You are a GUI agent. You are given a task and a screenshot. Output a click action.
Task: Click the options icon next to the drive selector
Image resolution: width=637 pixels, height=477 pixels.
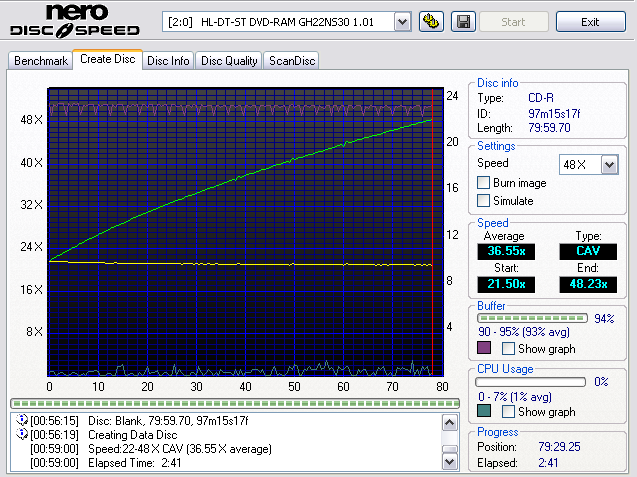(432, 21)
